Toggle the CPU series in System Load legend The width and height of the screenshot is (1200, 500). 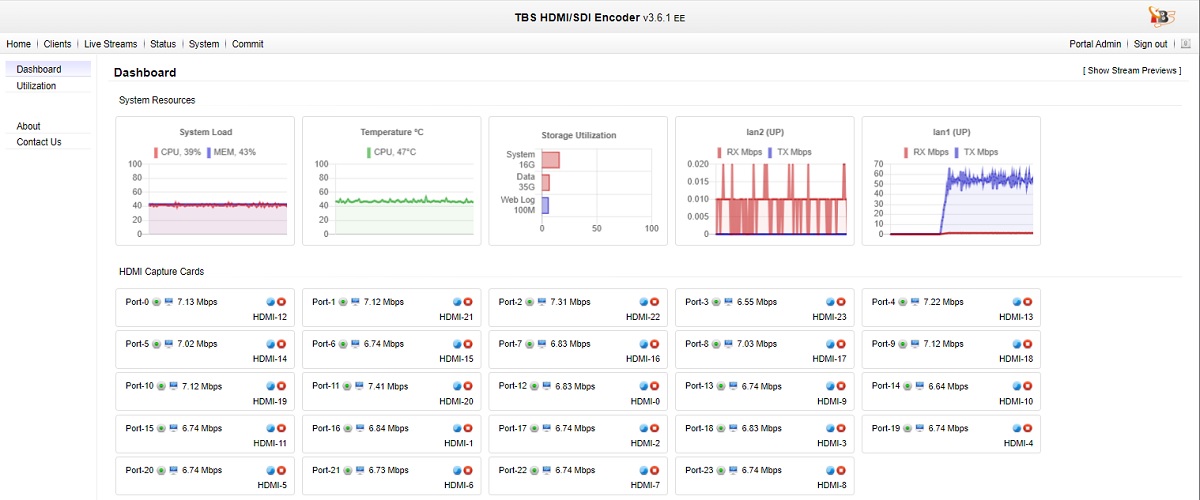point(177,152)
